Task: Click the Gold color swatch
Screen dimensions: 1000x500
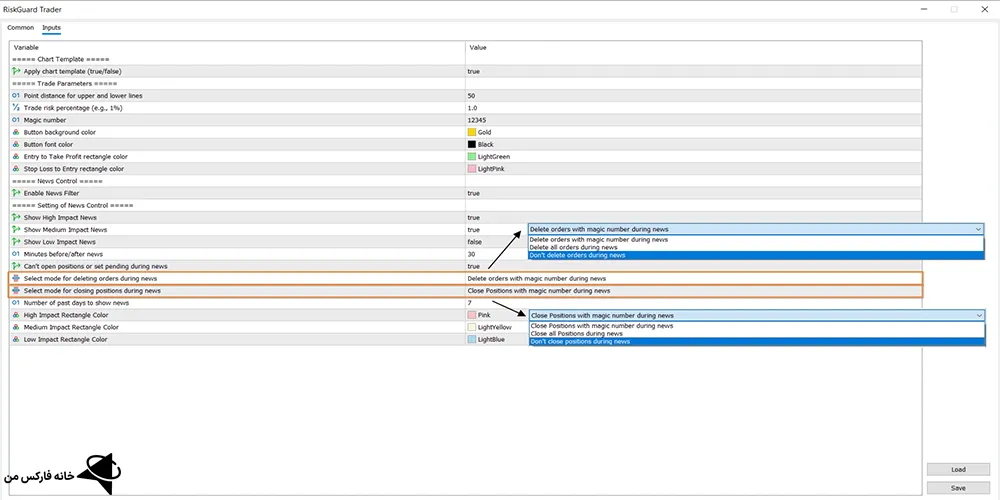Action: (472, 132)
